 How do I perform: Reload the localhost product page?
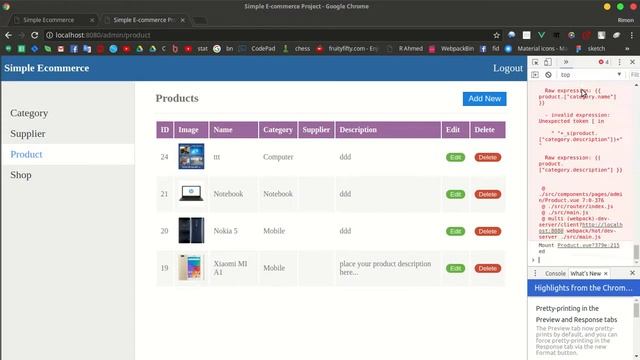(x=35, y=36)
